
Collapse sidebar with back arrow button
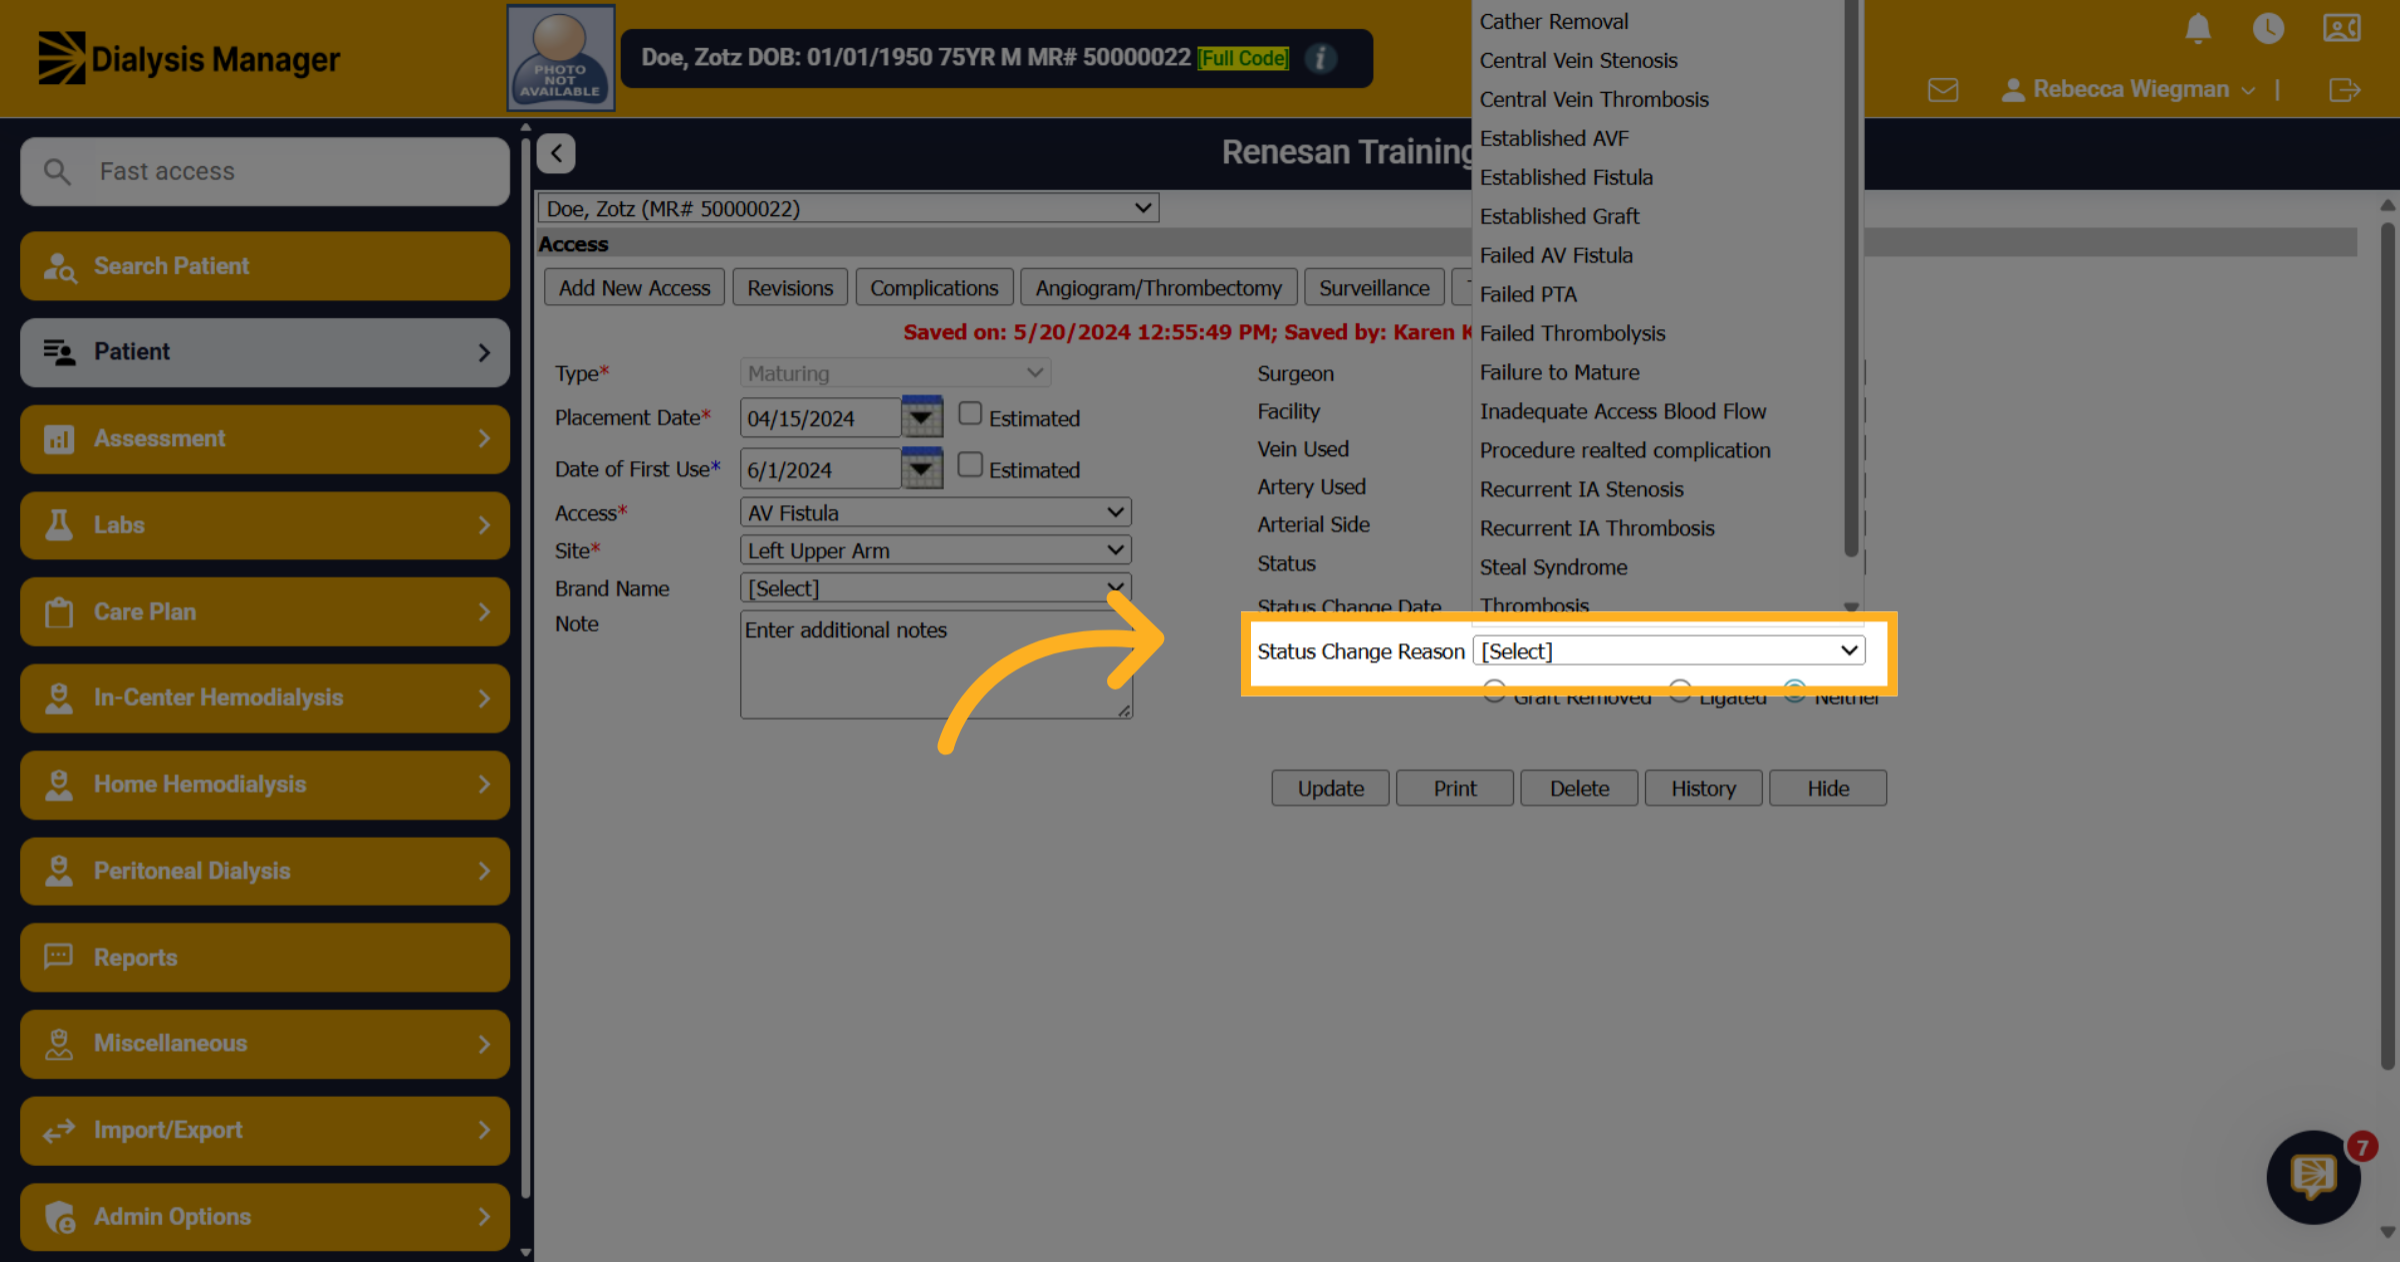(556, 153)
